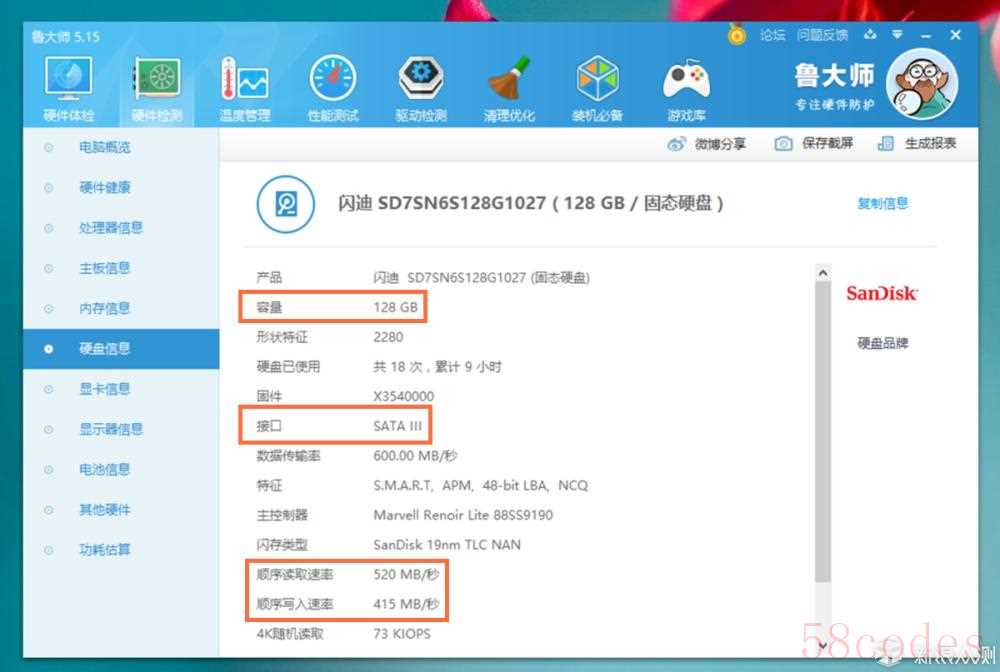Screen dimensions: 1000x672
Task: Open the skin icon beside 问题反馈
Action: pyautogui.click(x=871, y=34)
